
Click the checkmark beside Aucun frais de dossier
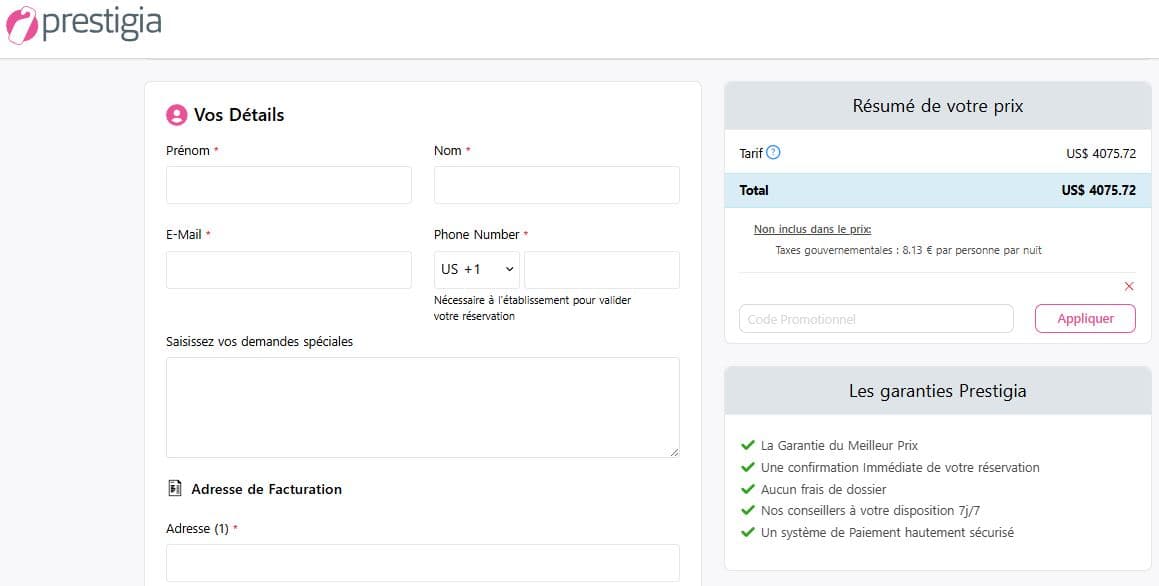[747, 489]
